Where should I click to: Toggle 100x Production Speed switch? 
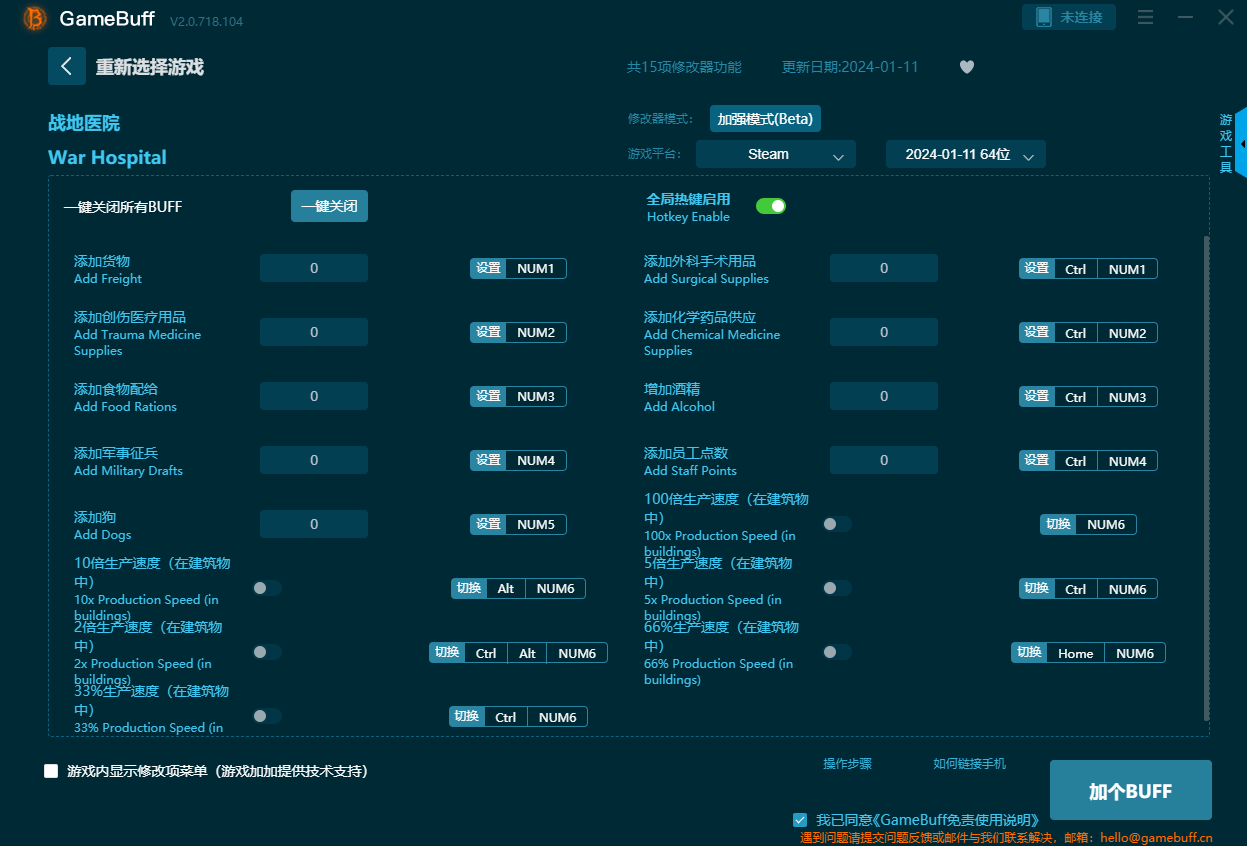[837, 524]
